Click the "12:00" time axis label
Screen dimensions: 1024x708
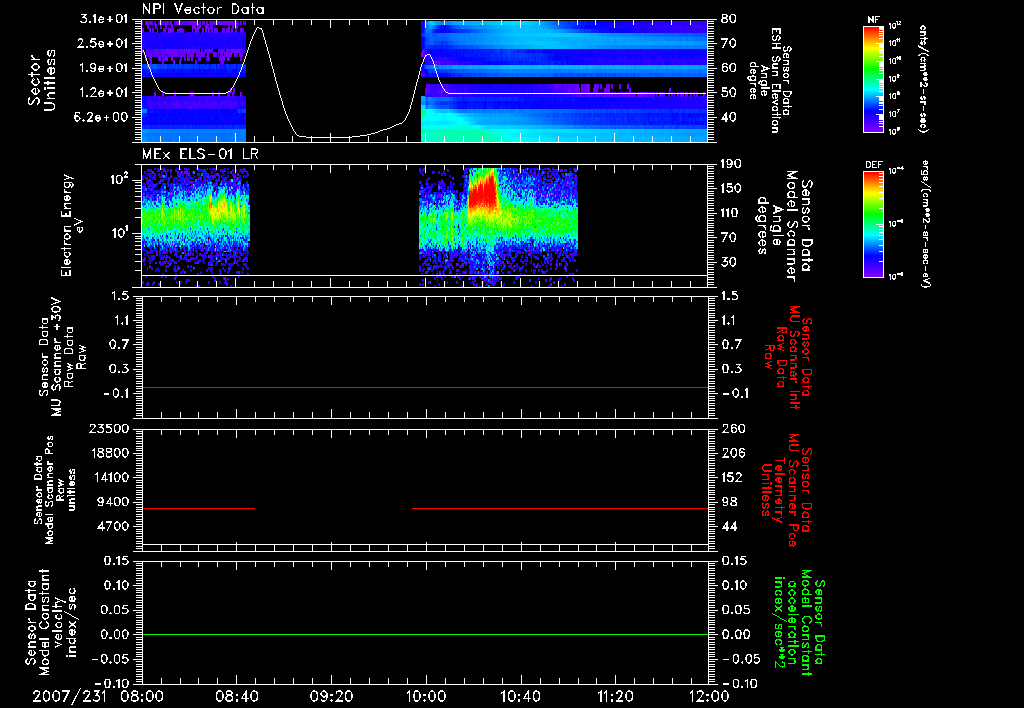point(709,696)
